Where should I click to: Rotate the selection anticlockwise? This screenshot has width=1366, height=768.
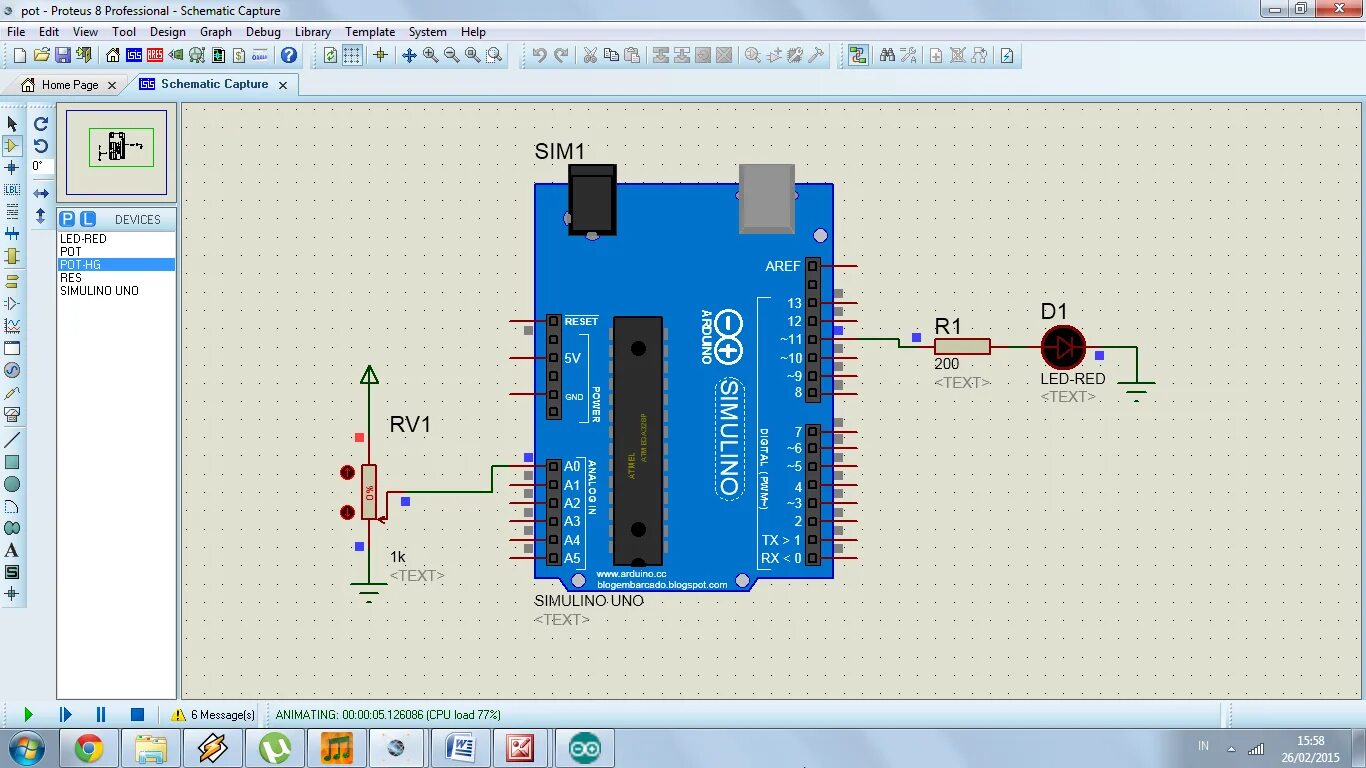[x=40, y=146]
